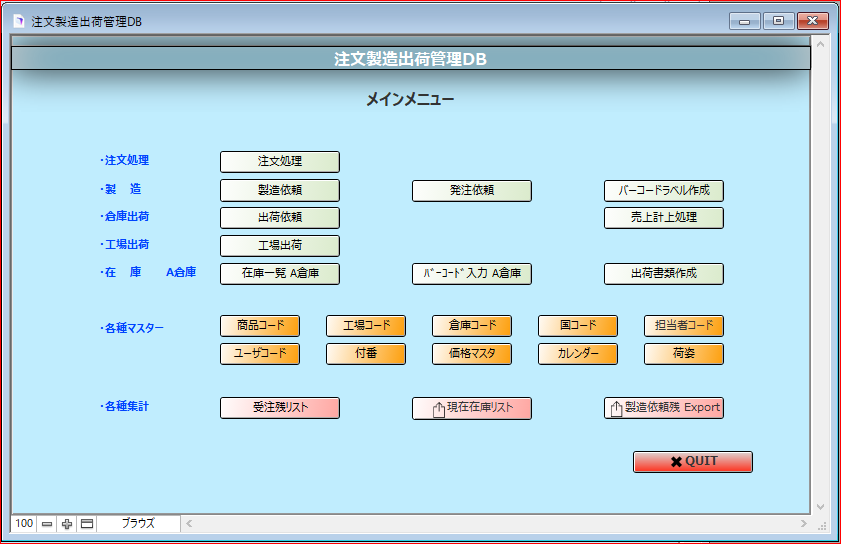Viewport: 841px width, 544px height.
Task: Click the window title document icon
Action: point(19,21)
